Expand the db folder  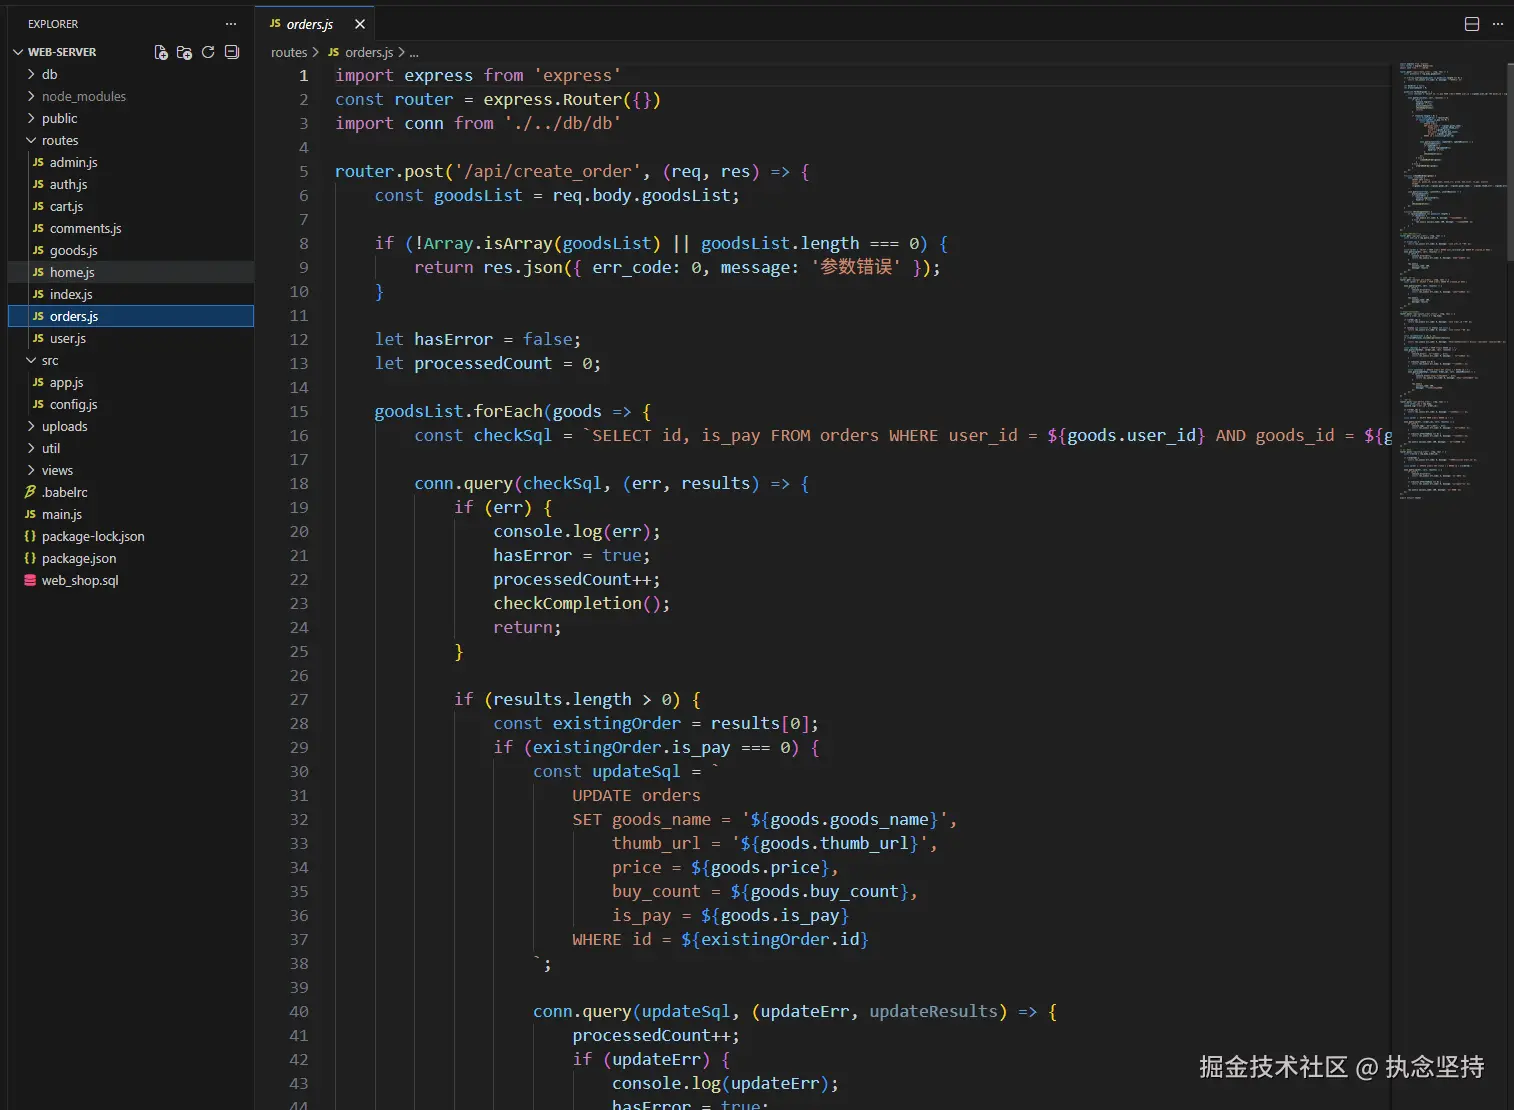(49, 74)
